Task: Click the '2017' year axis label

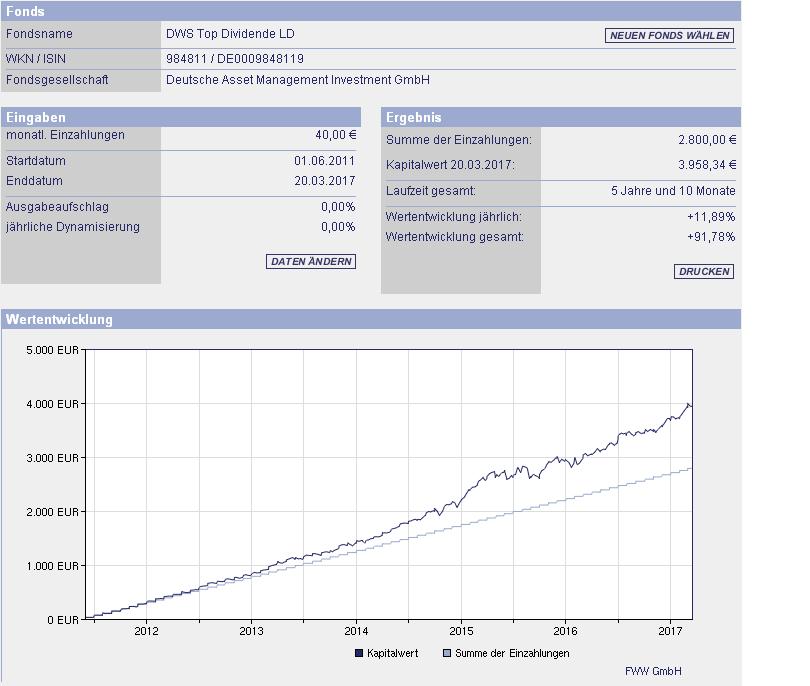Action: pyautogui.click(x=670, y=631)
